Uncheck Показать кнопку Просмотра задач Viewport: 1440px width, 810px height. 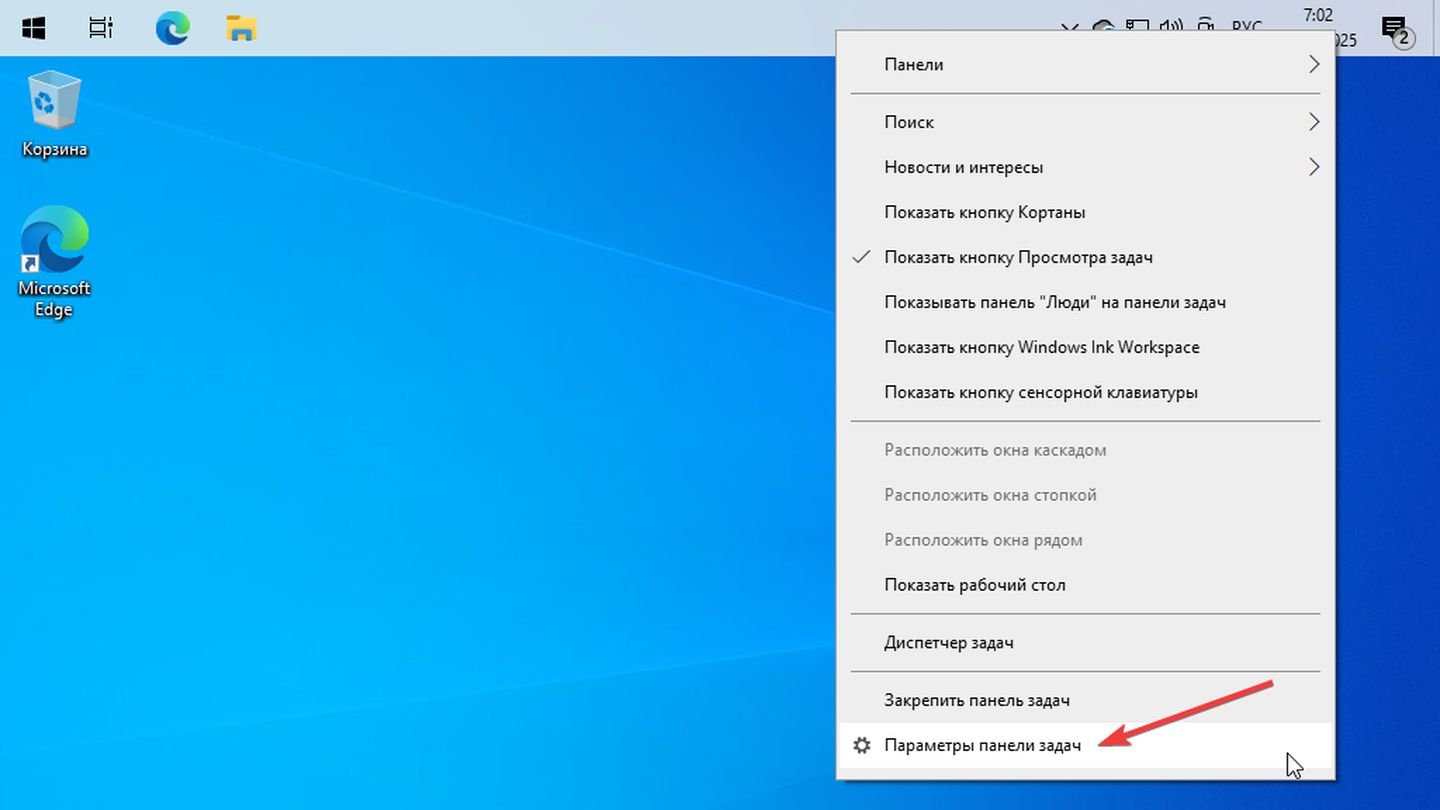tap(1085, 257)
